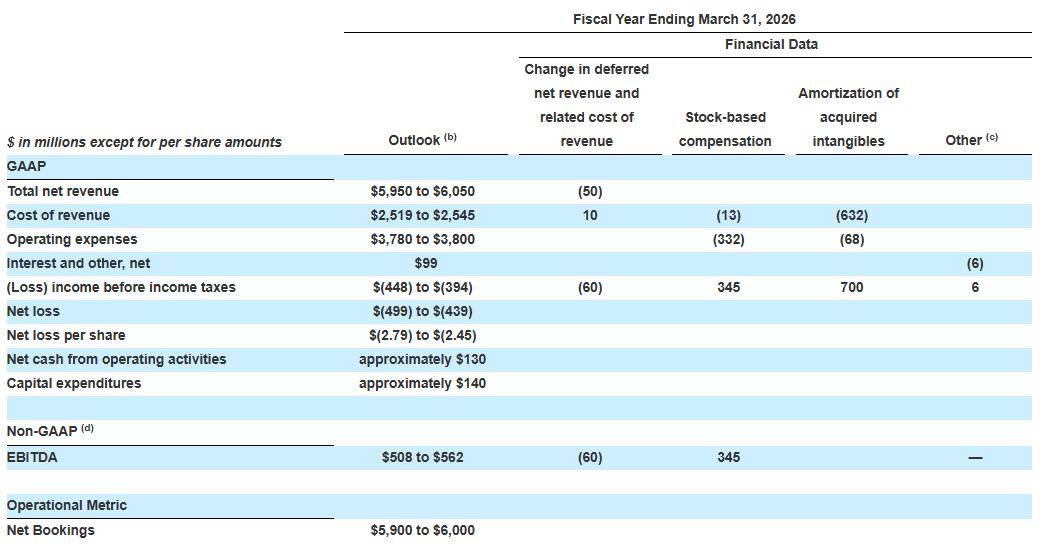Click the Other (c) column header
This screenshot has width=1049, height=556.
pos(971,140)
